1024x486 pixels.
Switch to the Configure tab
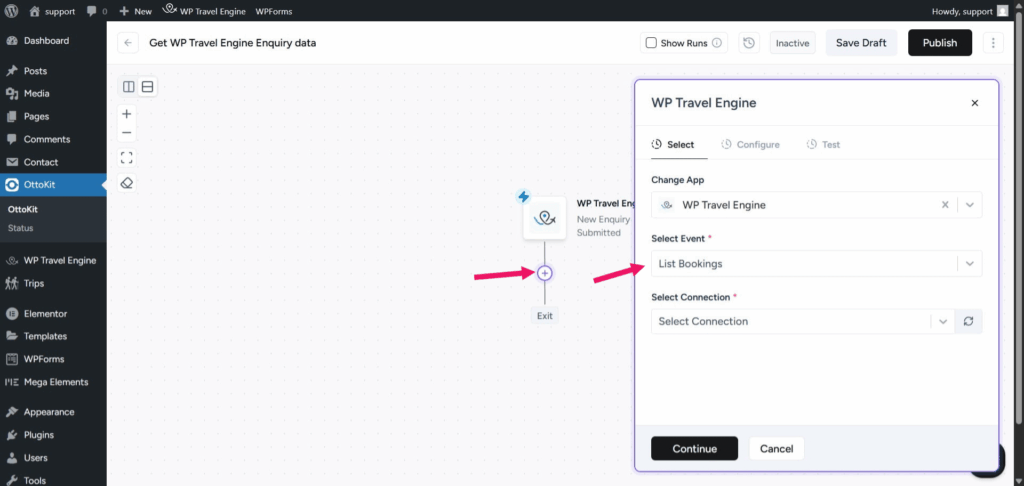tap(750, 144)
